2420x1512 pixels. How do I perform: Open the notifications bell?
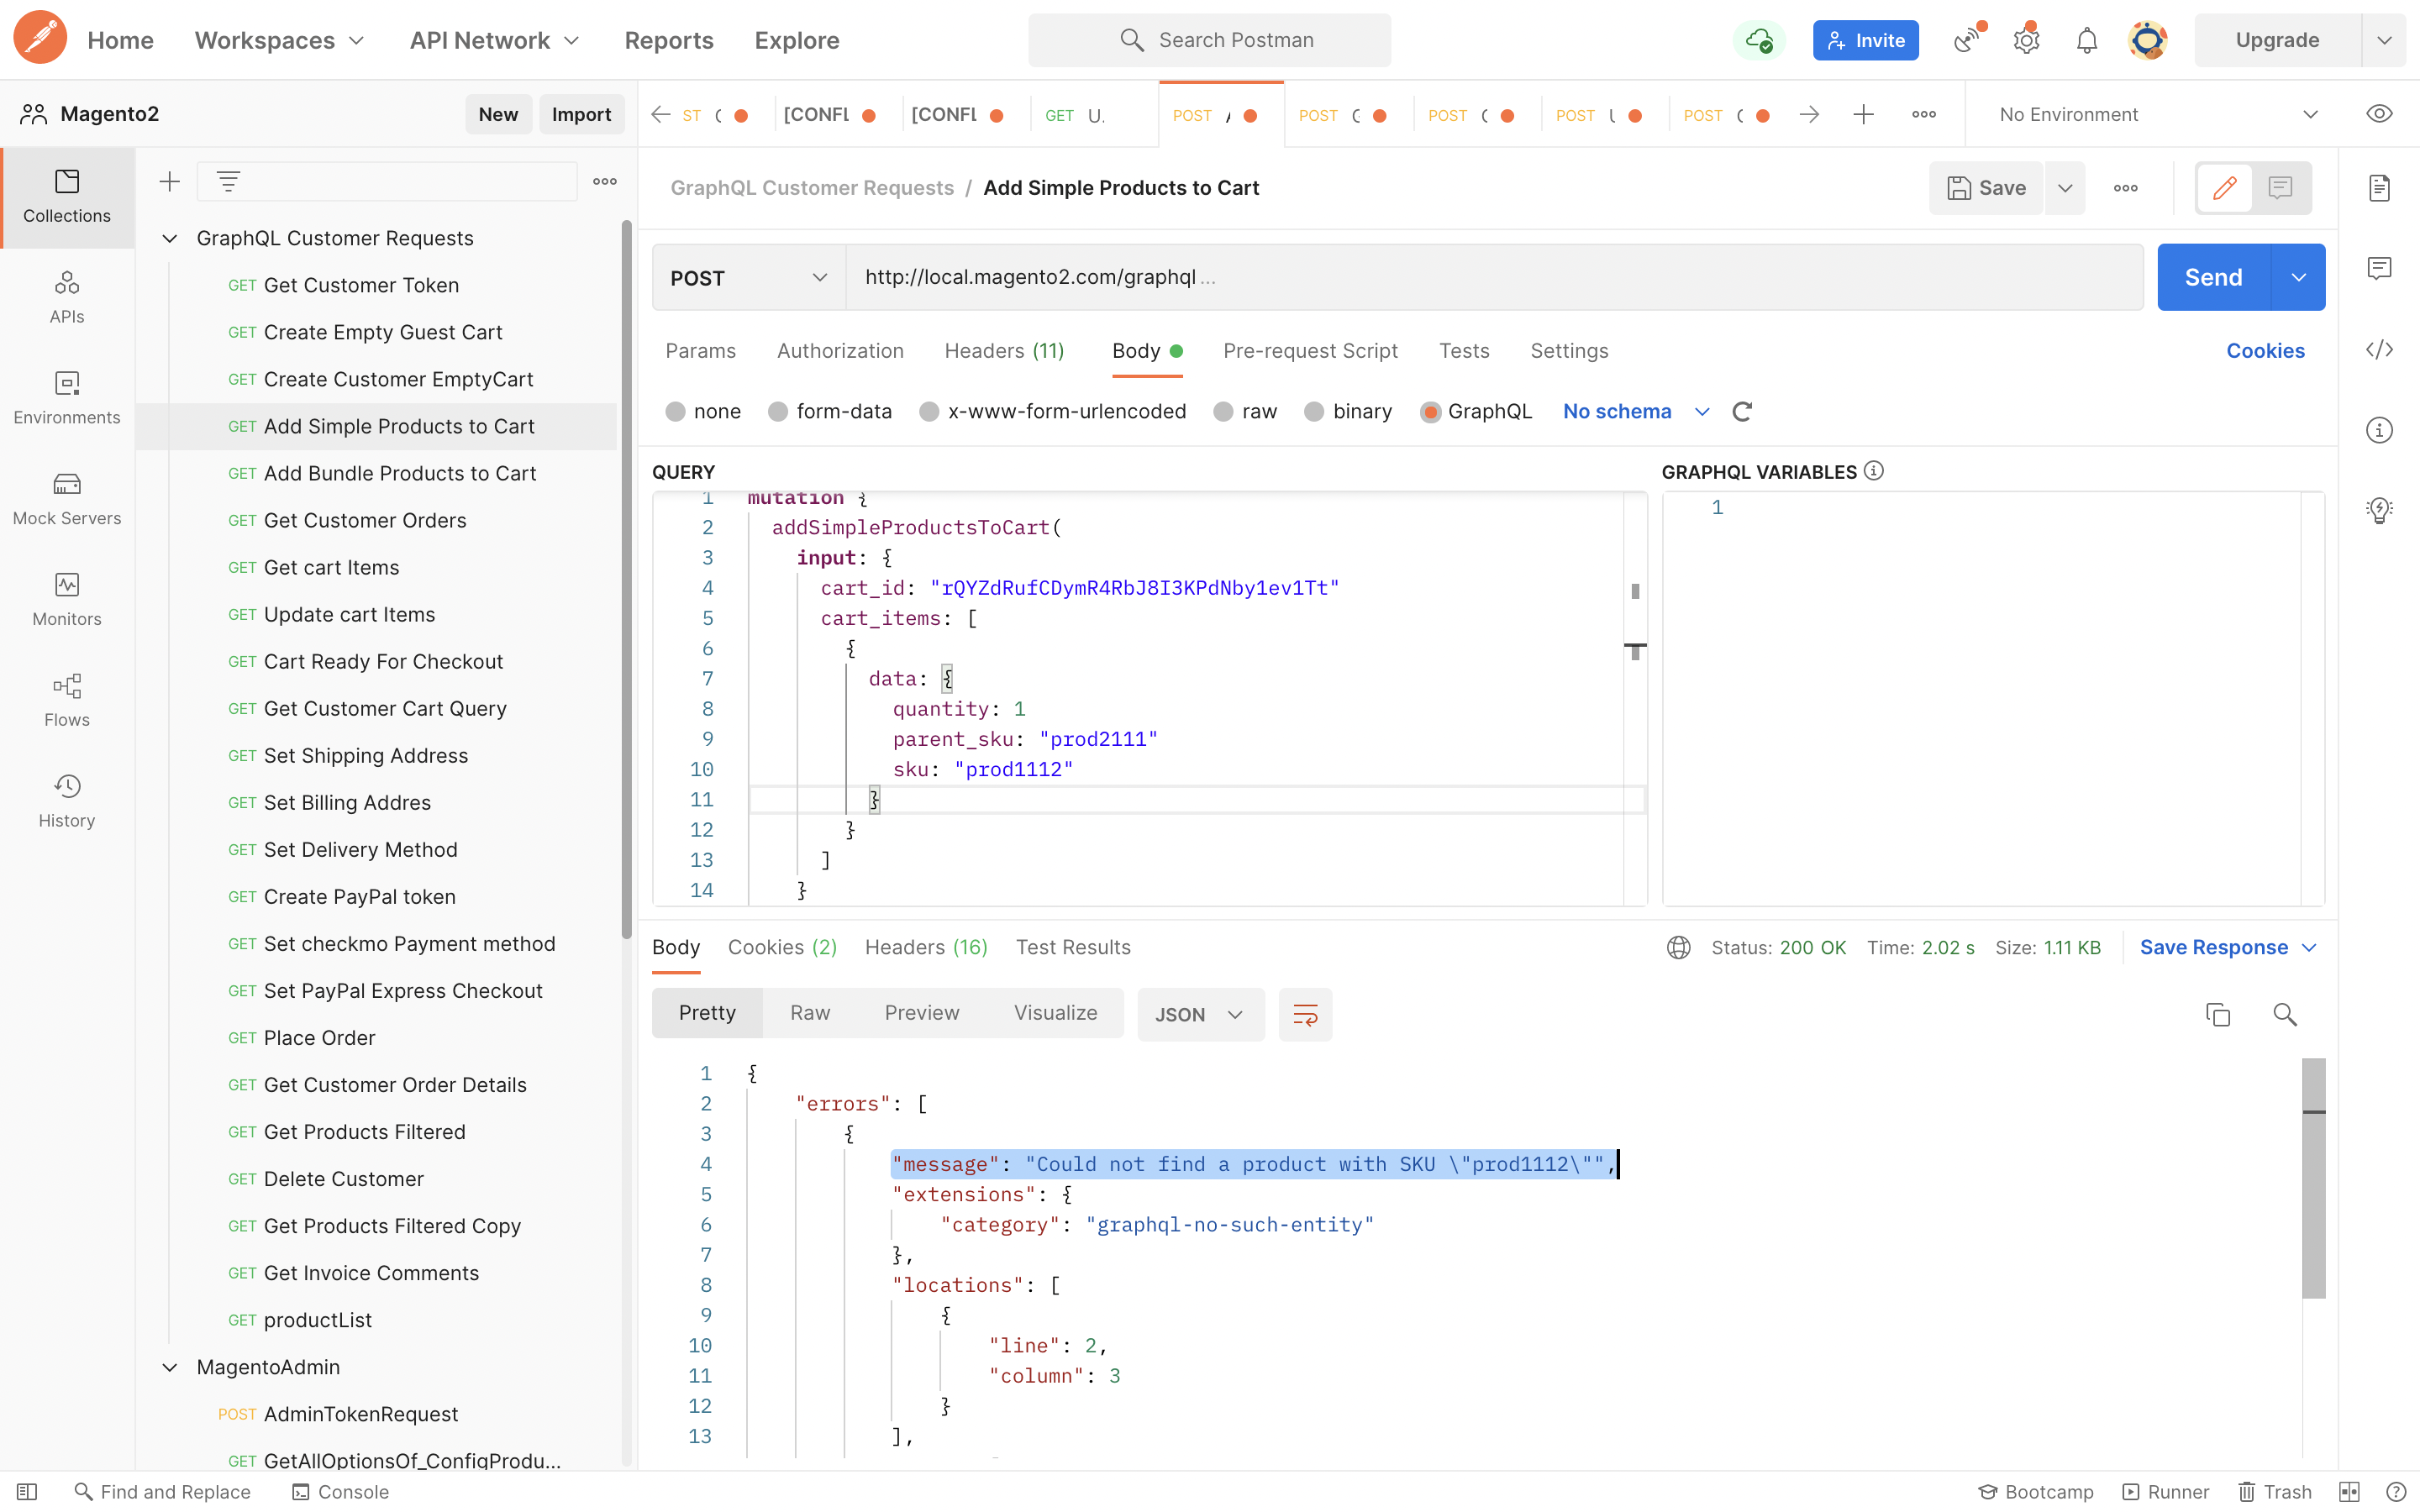2086,40
